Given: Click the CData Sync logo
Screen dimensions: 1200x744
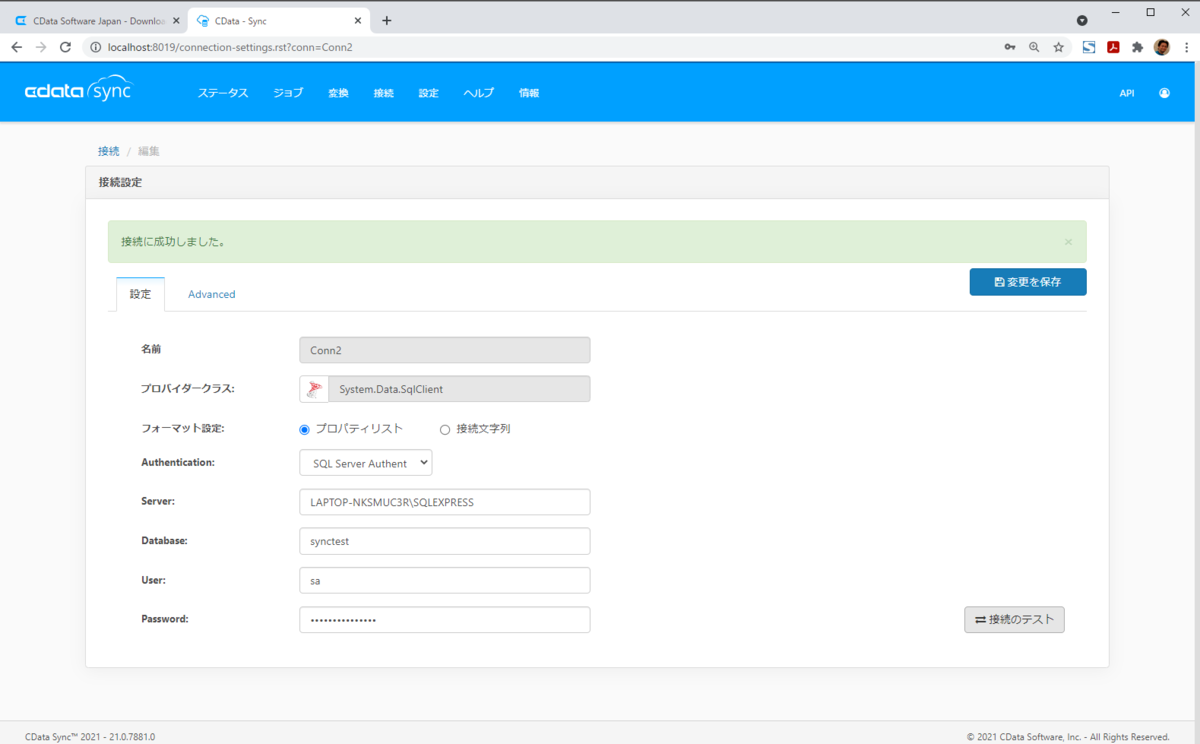Looking at the screenshot, I should [78, 91].
